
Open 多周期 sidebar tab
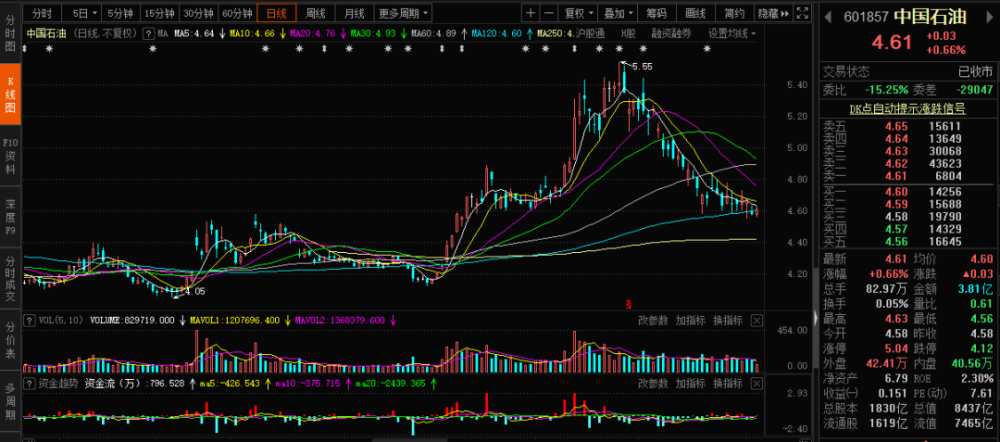point(10,402)
